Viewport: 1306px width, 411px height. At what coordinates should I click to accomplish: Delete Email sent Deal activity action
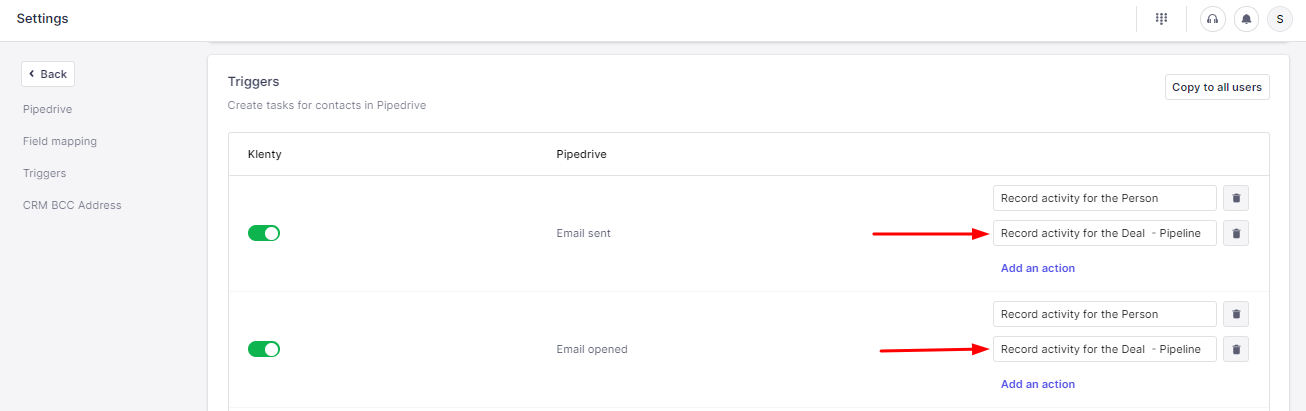1236,233
